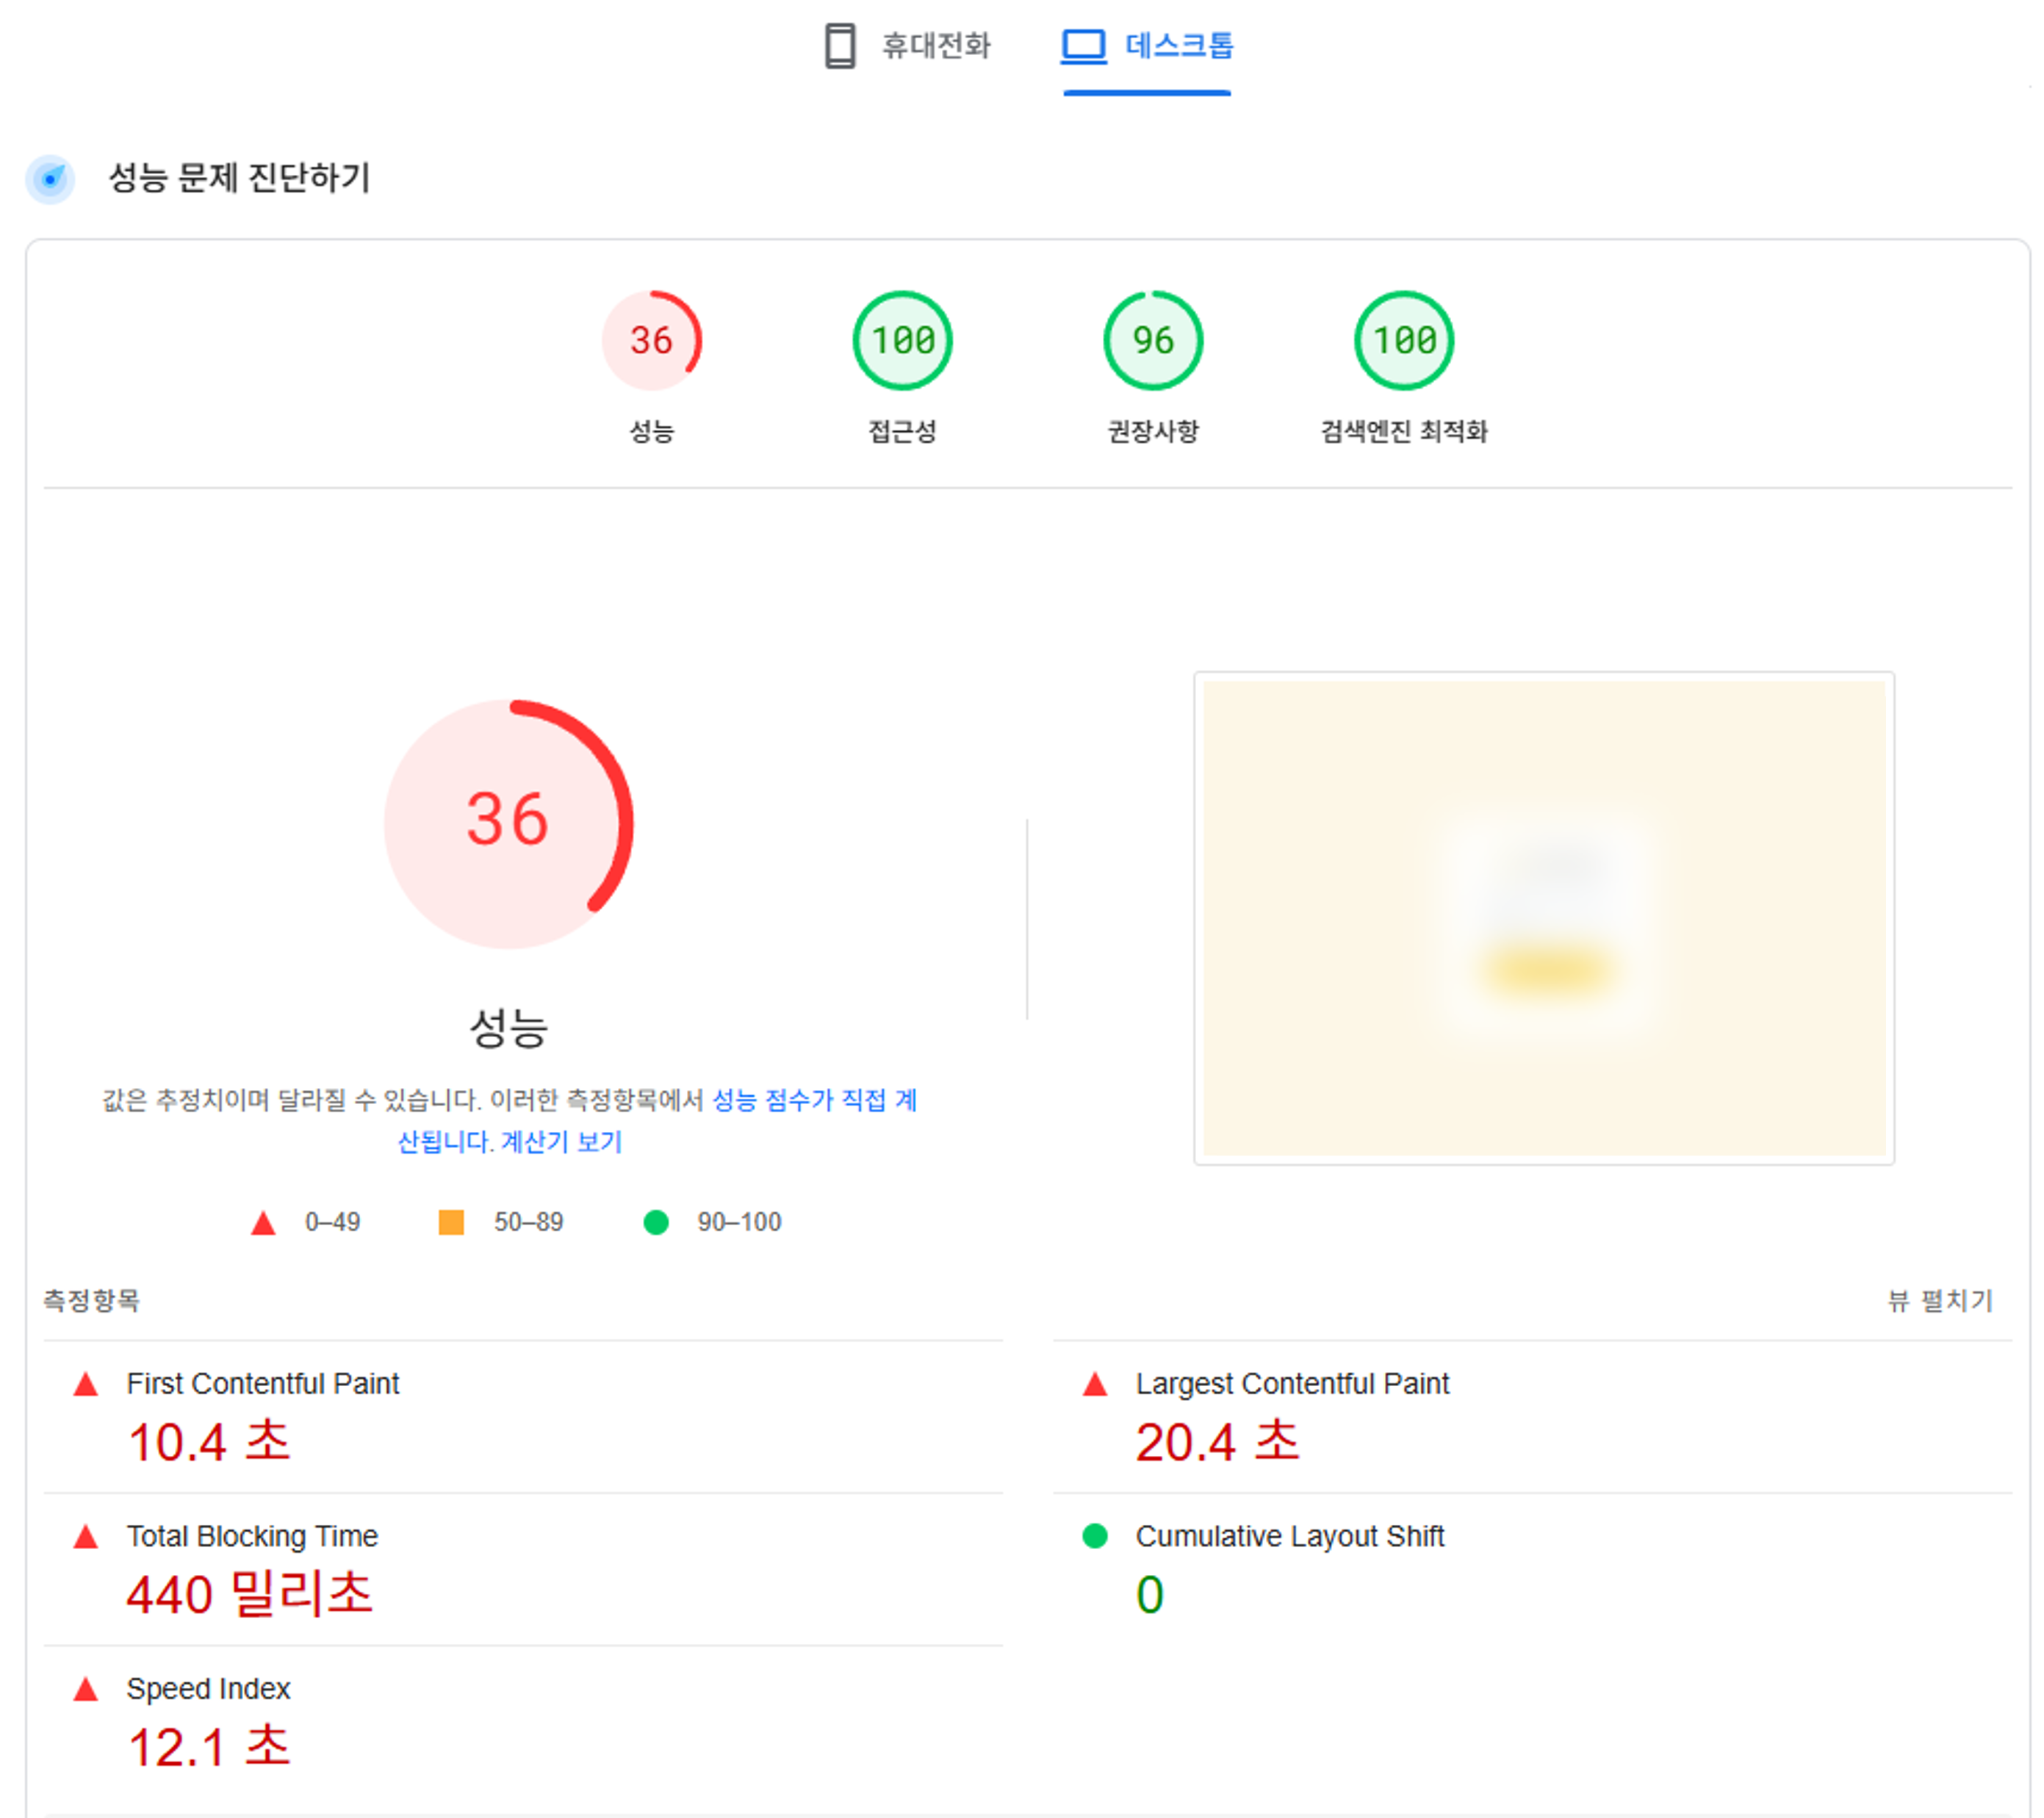This screenshot has width=2044, height=1818.
Task: Jump to the 접근성 score gauge 100
Action: [902, 340]
